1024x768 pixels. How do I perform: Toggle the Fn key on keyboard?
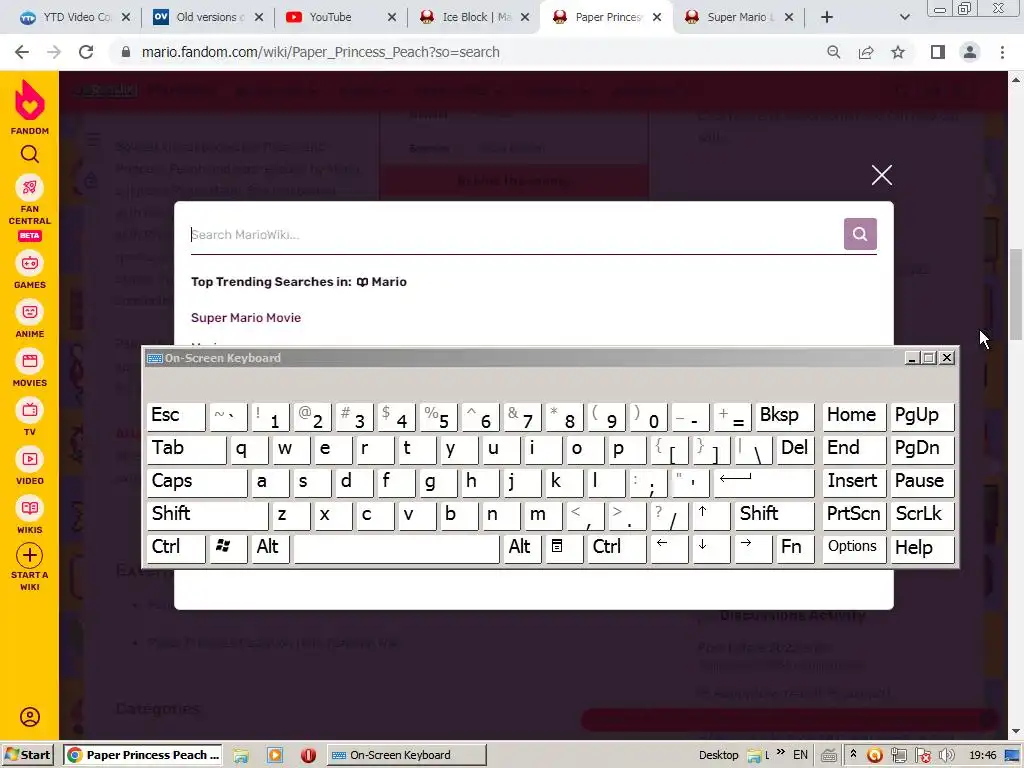794,547
